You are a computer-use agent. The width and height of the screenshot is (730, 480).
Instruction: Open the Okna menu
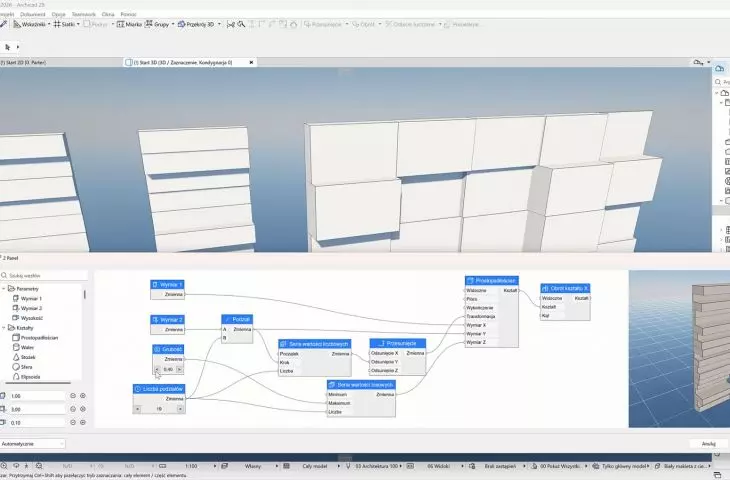point(108,14)
